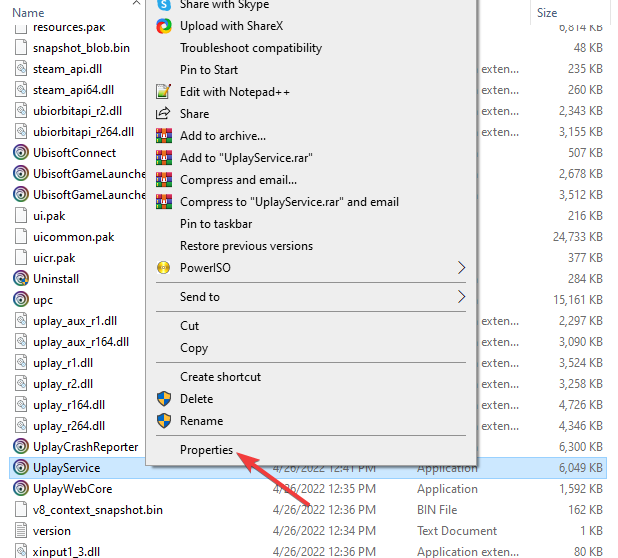Viewport: 618px width, 558px height.
Task: Click the xinput1_3.dll file icon
Action: pos(21,551)
